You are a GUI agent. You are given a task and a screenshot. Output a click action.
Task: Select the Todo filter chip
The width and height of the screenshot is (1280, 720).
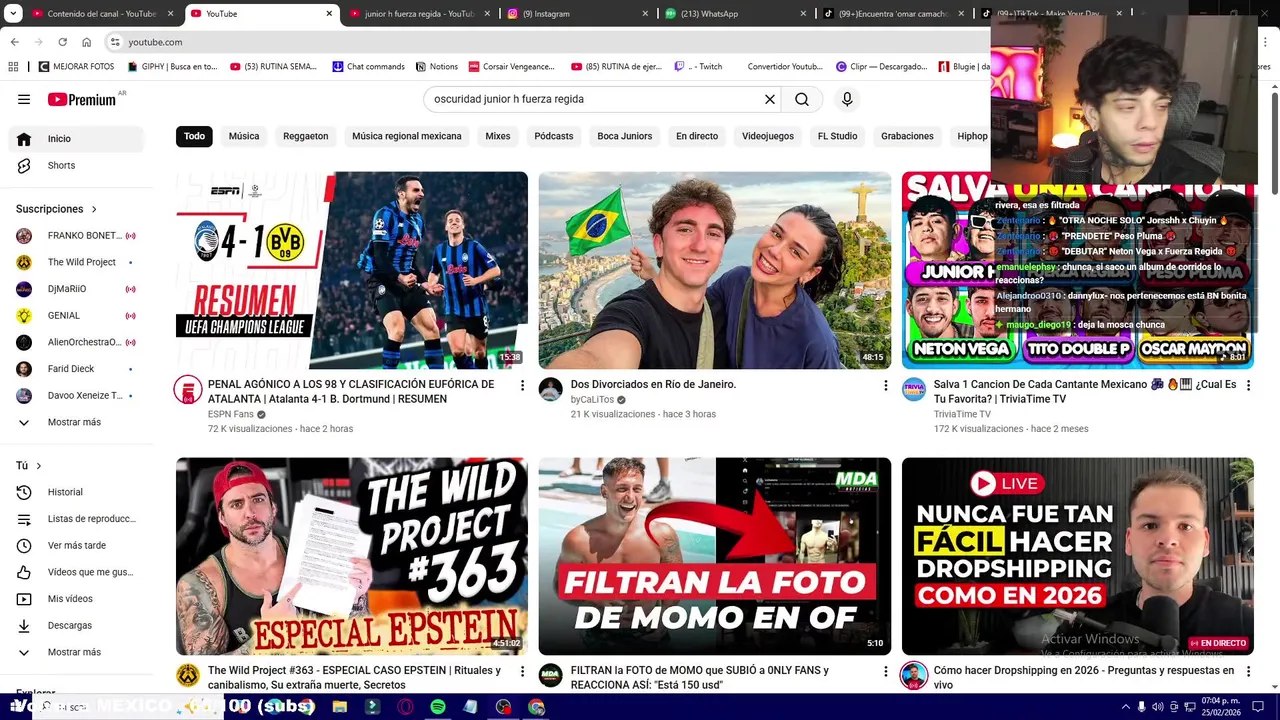[x=194, y=136]
